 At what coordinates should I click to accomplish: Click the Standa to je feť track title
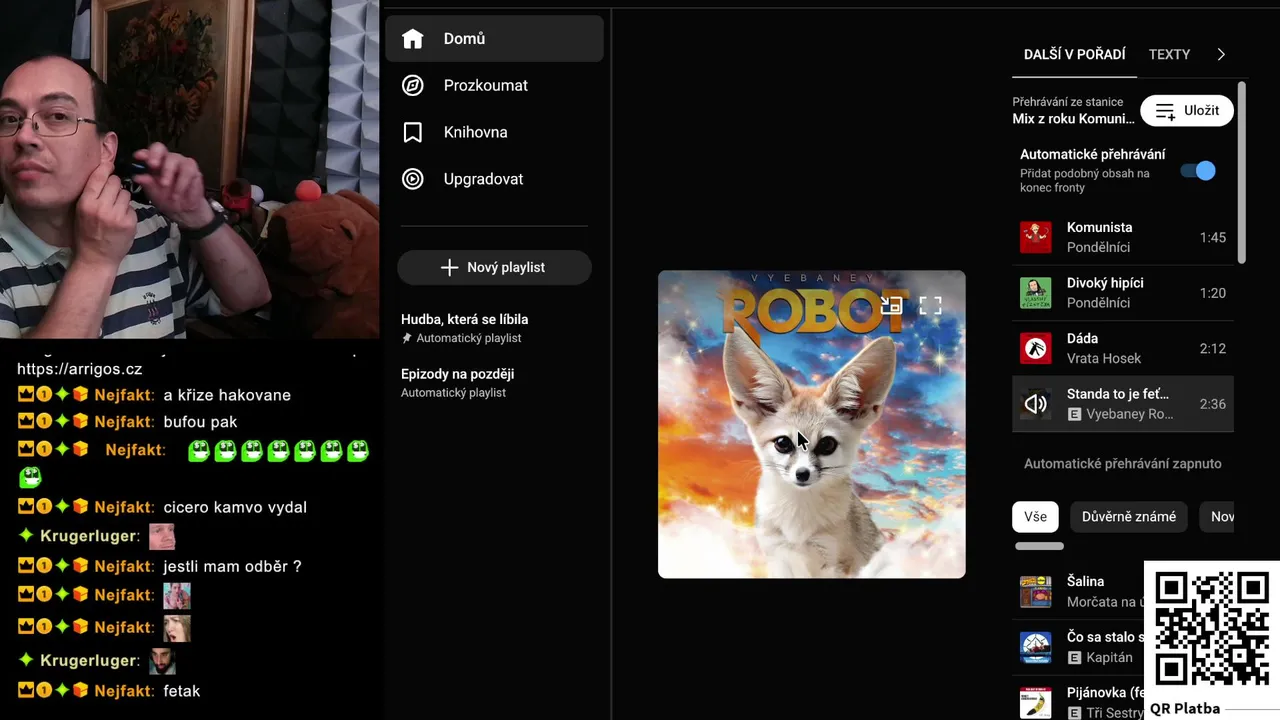coord(1118,394)
